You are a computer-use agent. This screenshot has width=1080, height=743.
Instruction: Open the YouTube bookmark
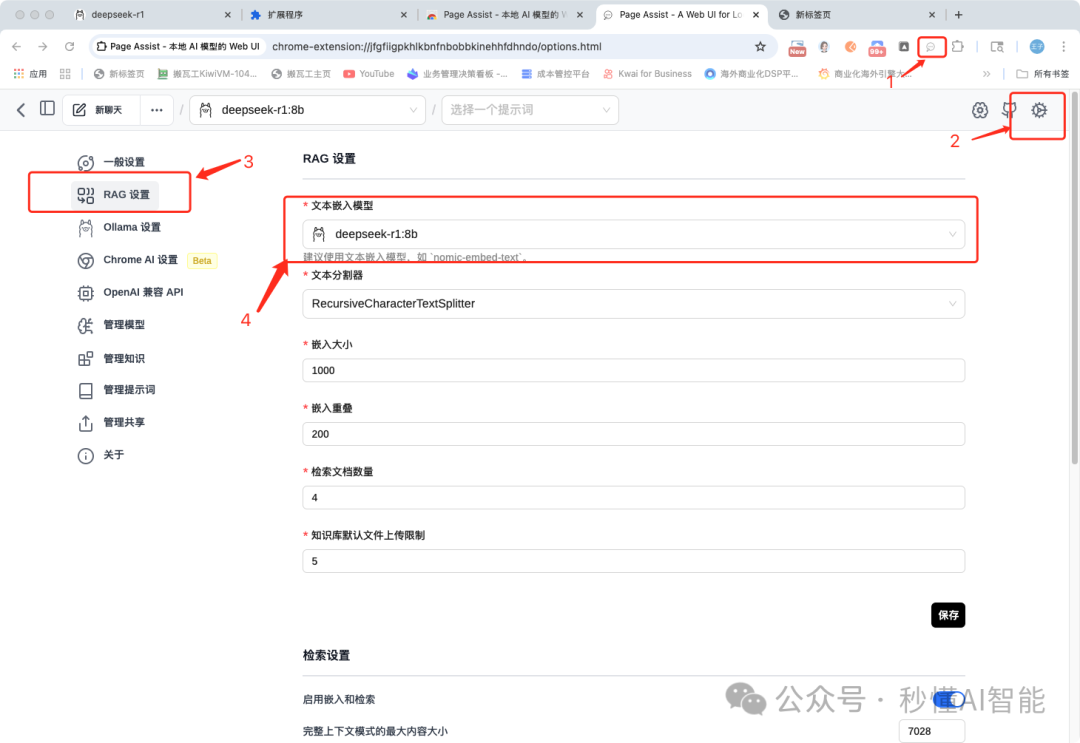tap(368, 74)
